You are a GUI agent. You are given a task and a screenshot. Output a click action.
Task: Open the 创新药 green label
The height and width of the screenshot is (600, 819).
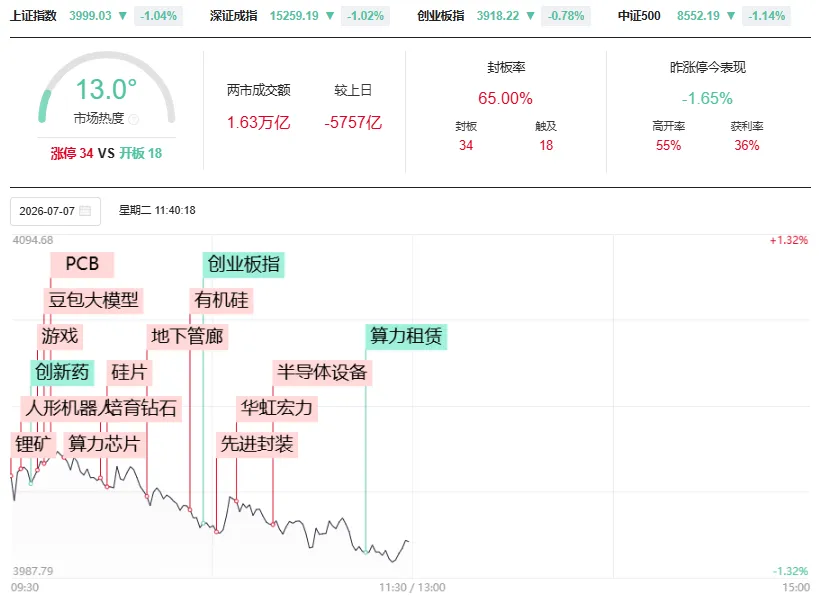pyautogui.click(x=62, y=372)
